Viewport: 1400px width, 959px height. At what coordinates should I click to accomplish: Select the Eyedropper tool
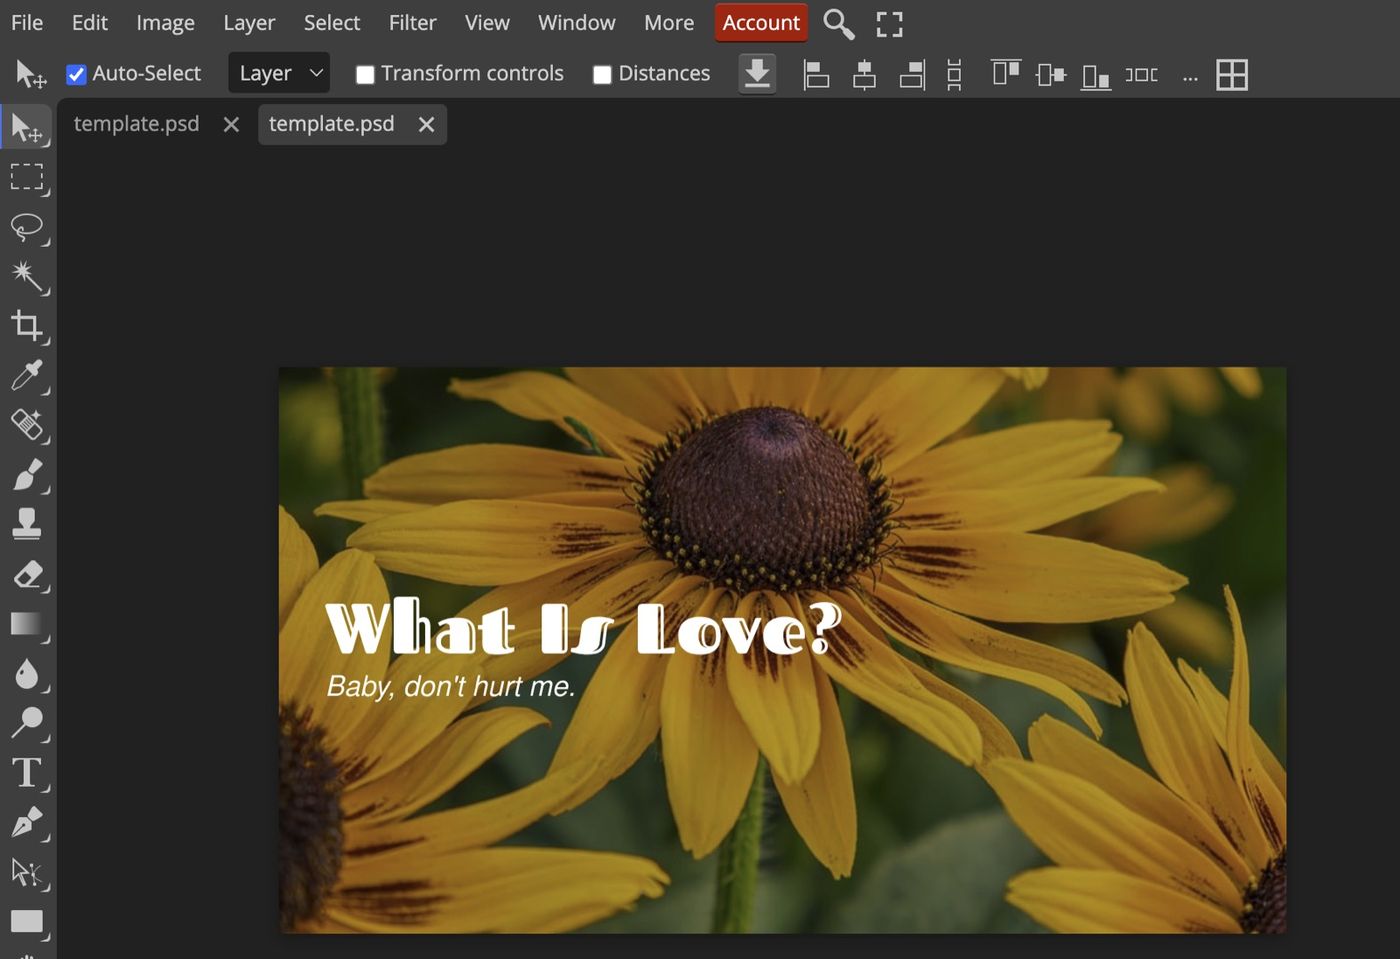[x=27, y=375]
